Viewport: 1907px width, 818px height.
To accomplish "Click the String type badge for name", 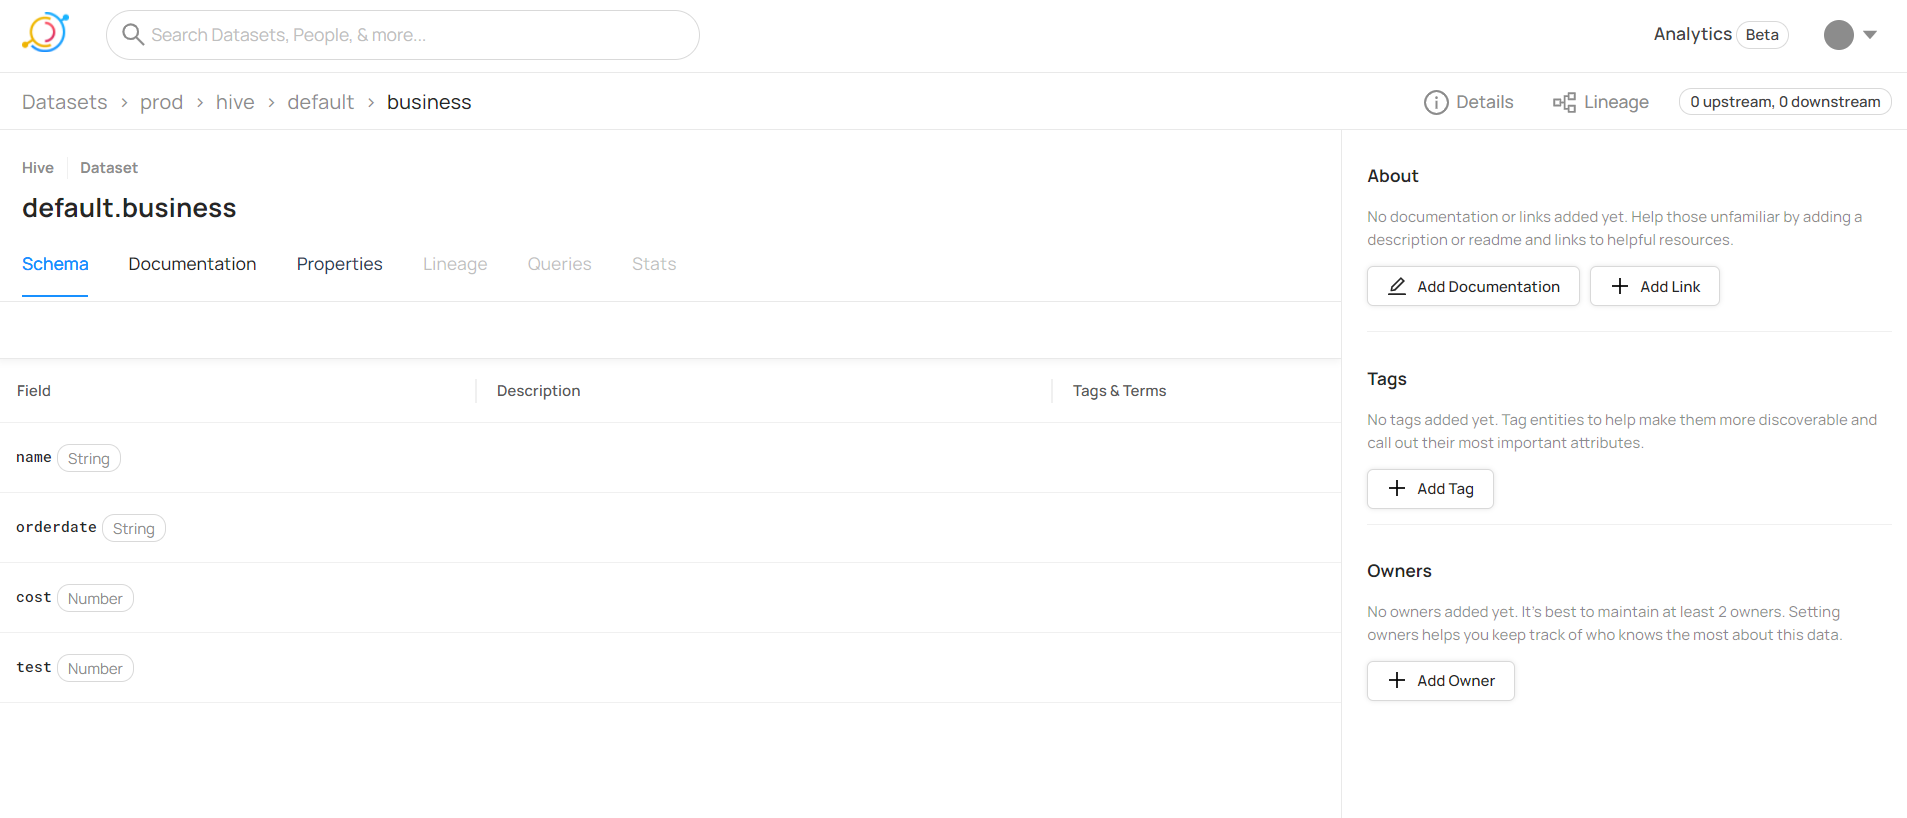I will pyautogui.click(x=89, y=458).
